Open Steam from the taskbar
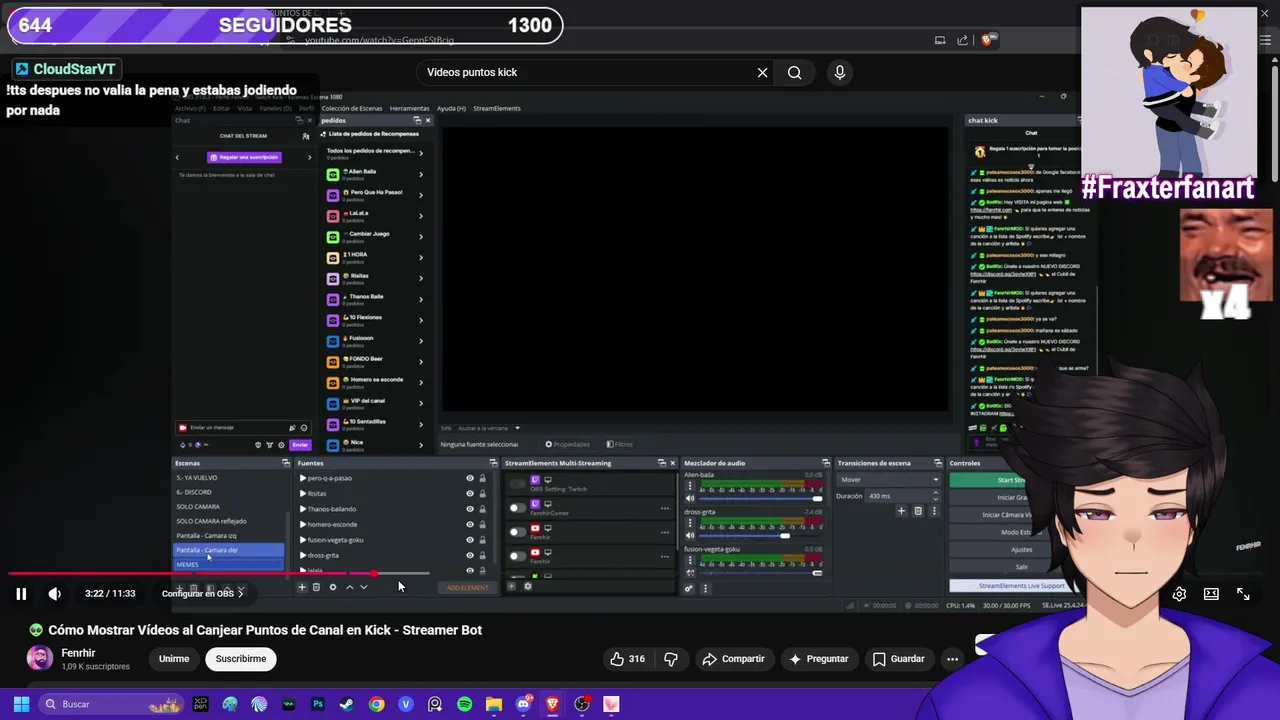Viewport: 1280px width, 720px height. (x=347, y=704)
